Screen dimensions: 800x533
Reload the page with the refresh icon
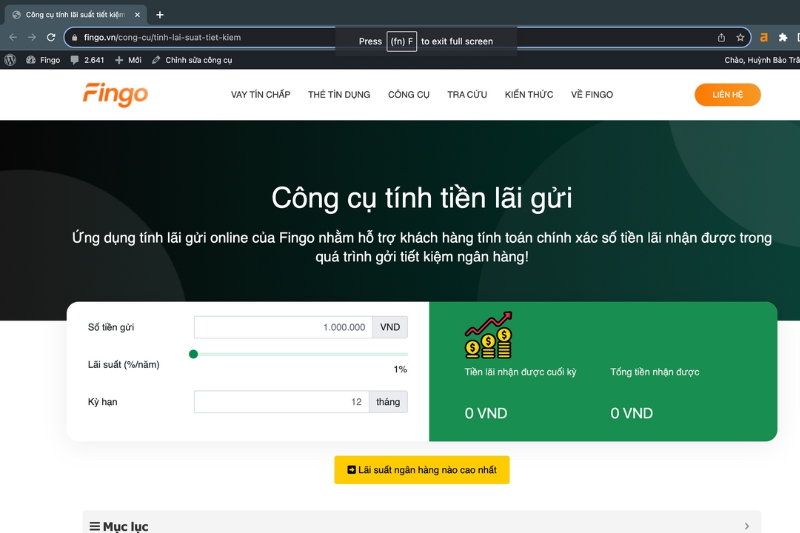tap(51, 37)
